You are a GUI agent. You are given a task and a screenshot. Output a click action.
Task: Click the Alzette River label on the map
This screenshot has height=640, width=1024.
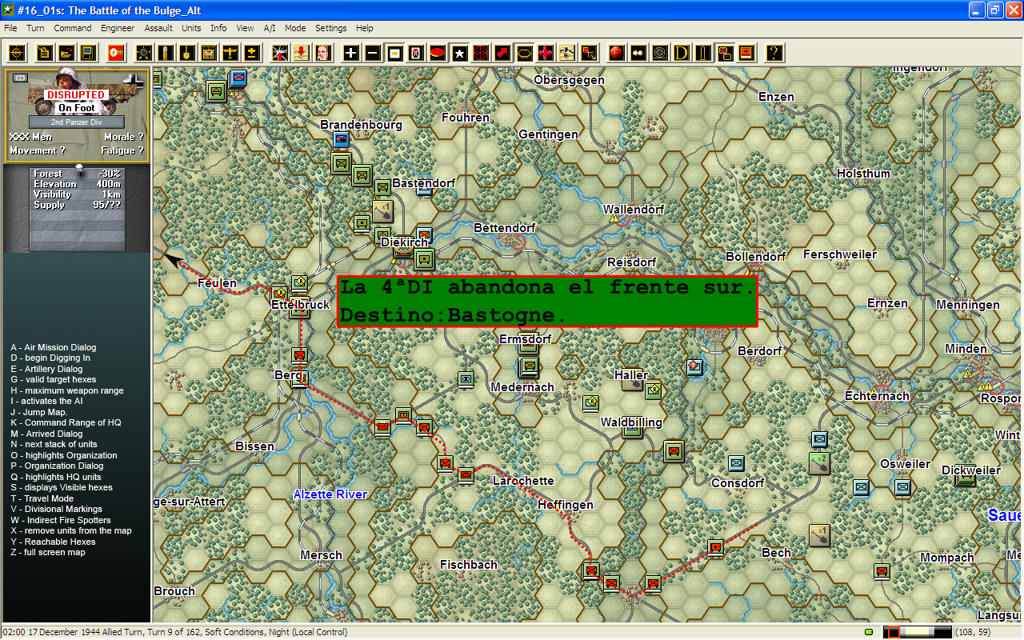tap(330, 494)
